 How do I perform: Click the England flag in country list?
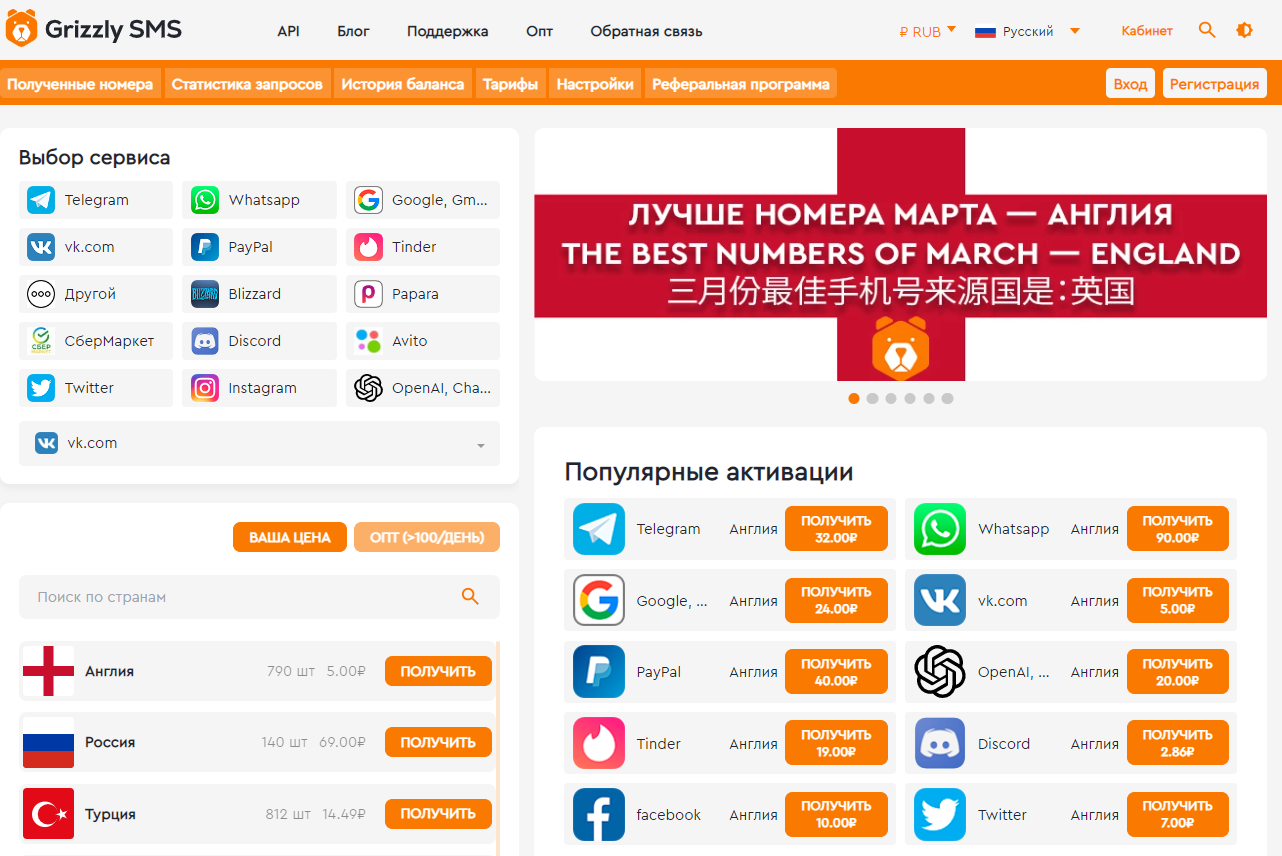point(48,671)
